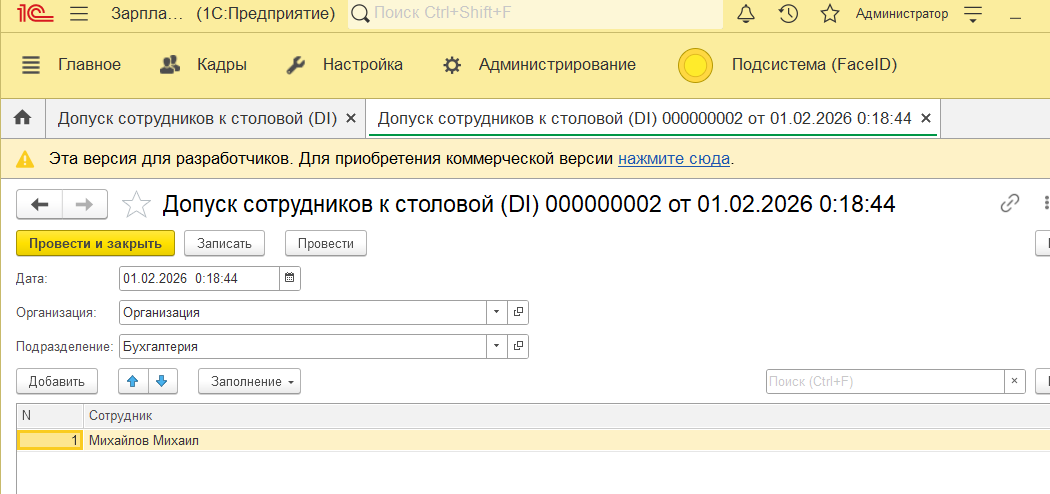Open the hamburger main menu icon

coord(80,14)
